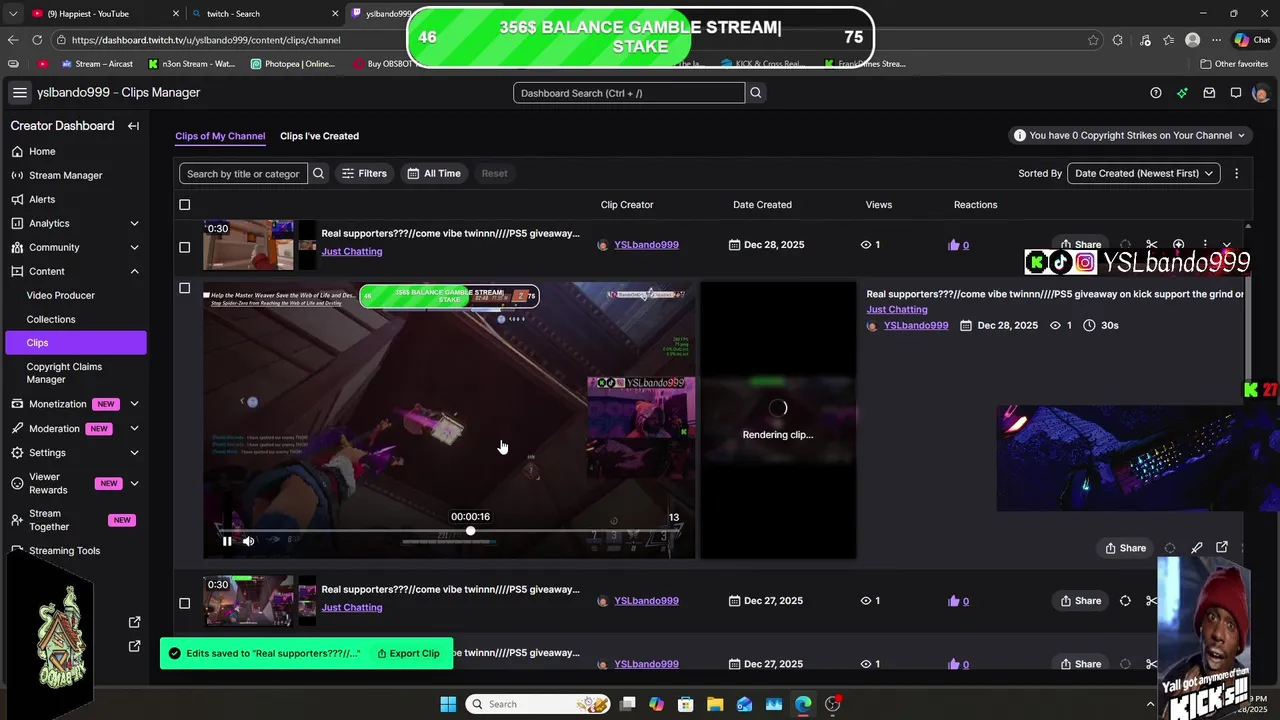Click inside the Dashboard Search field
Viewport: 1280px width, 720px height.
tap(629, 93)
